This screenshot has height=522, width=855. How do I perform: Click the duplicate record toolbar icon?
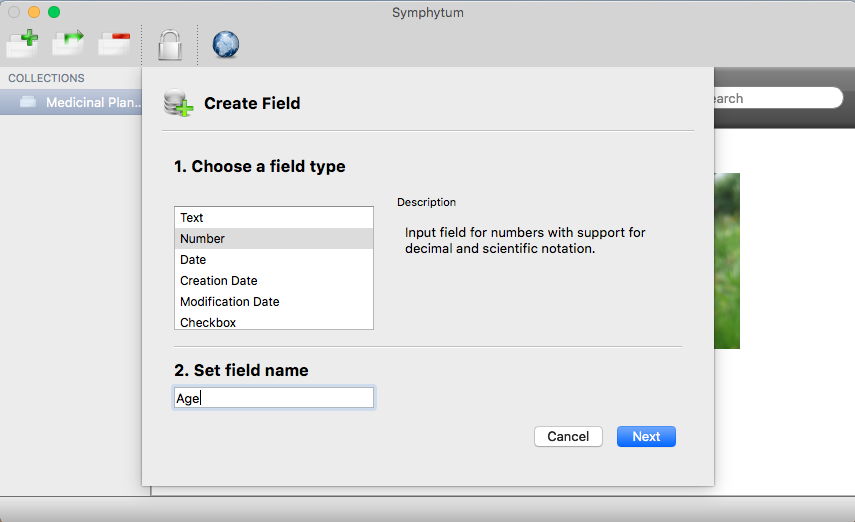tap(68, 43)
